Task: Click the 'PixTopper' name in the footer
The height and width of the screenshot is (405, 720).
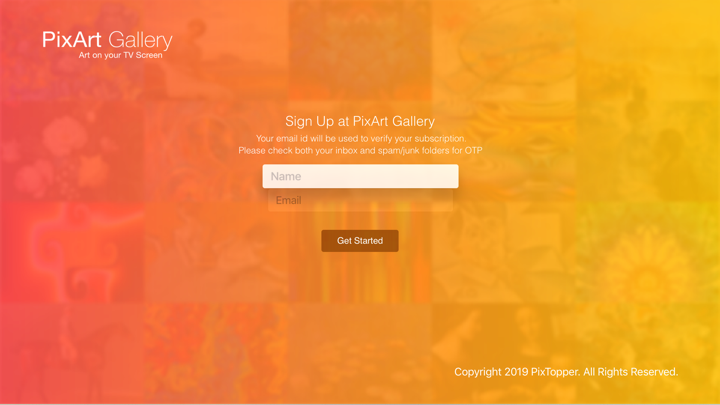Action: click(x=554, y=372)
